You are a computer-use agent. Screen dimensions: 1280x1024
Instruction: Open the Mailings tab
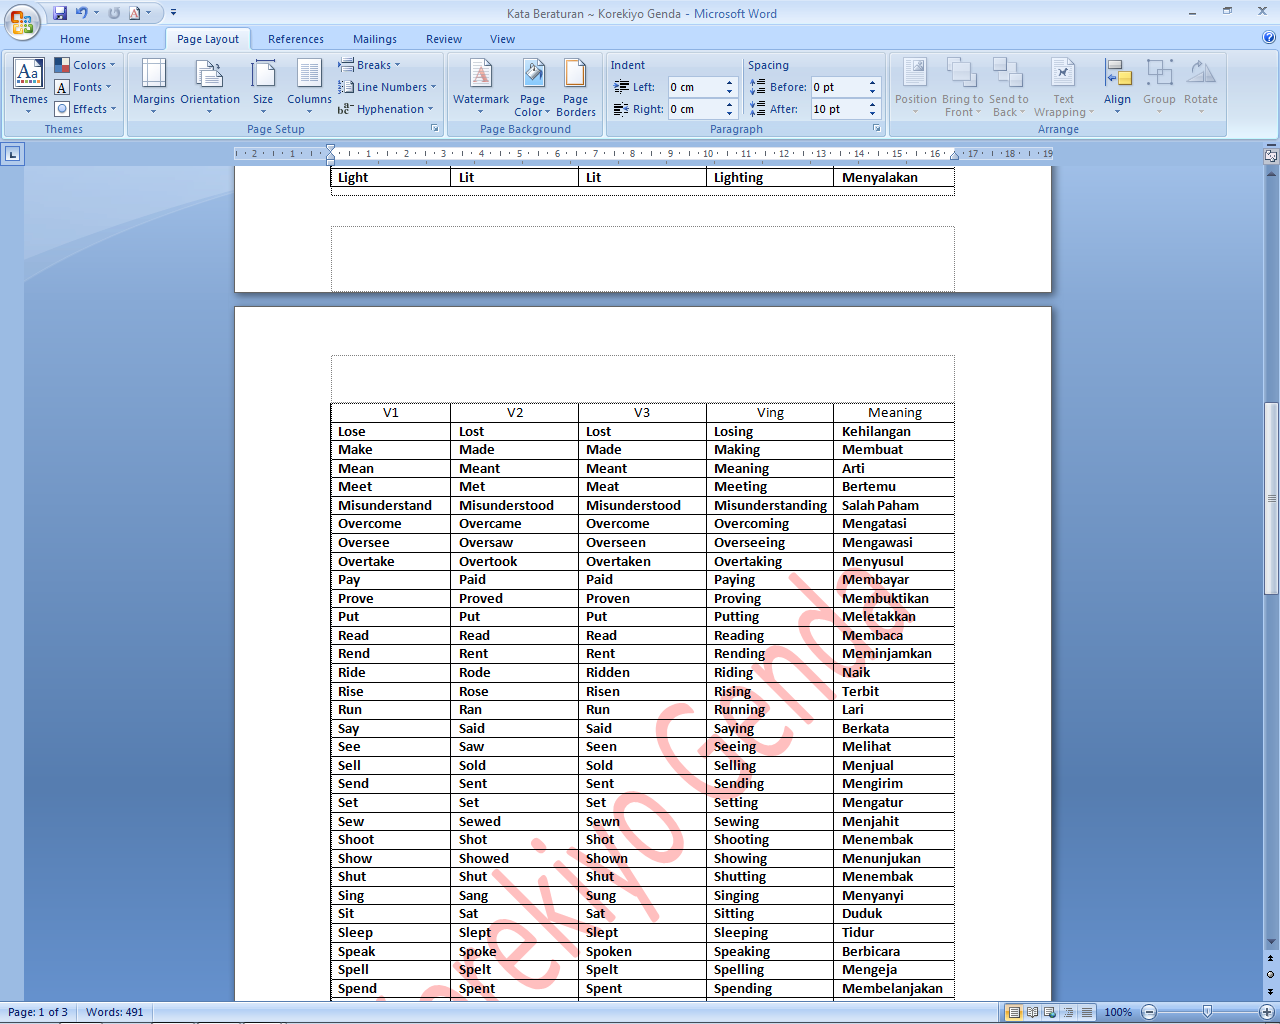(374, 39)
